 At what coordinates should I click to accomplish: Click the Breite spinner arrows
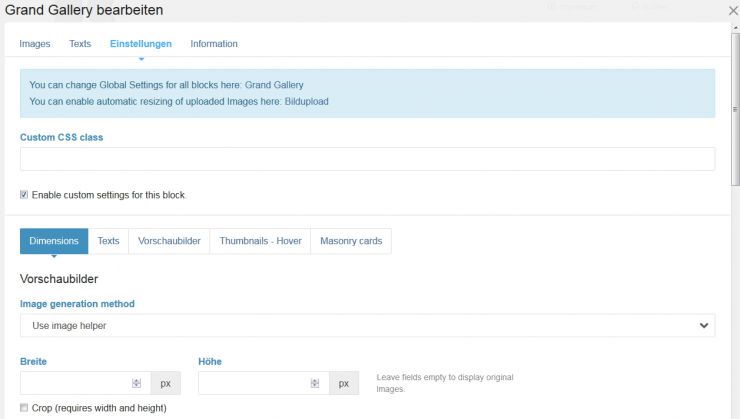pos(136,383)
